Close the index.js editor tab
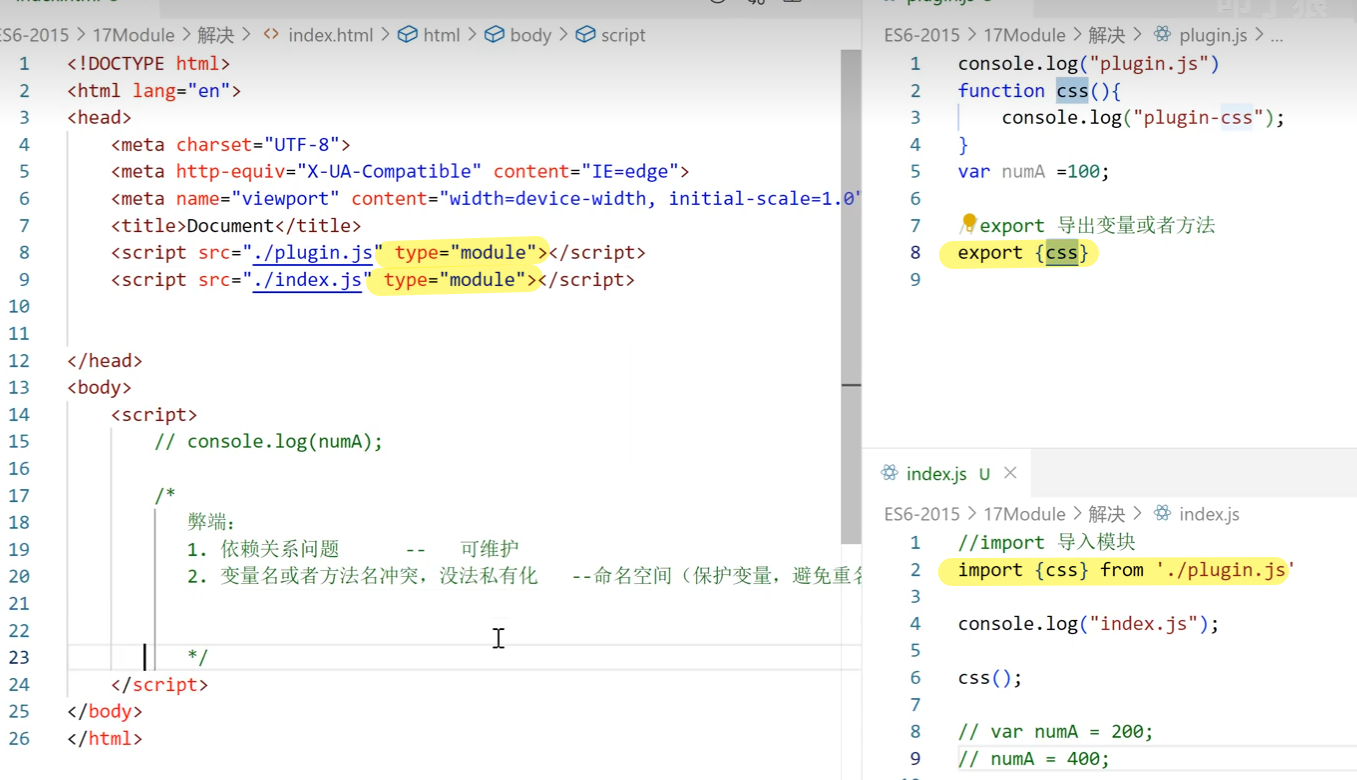 [x=1010, y=473]
